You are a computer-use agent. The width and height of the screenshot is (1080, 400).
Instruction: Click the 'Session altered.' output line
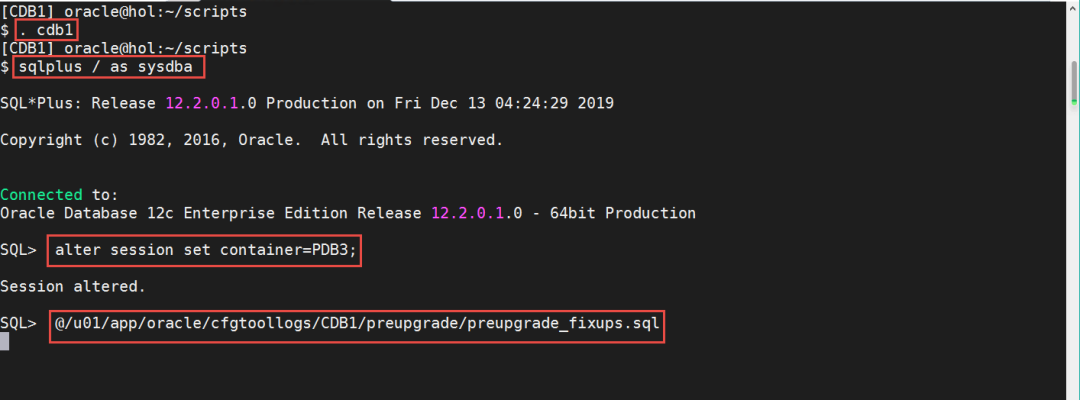(72, 287)
